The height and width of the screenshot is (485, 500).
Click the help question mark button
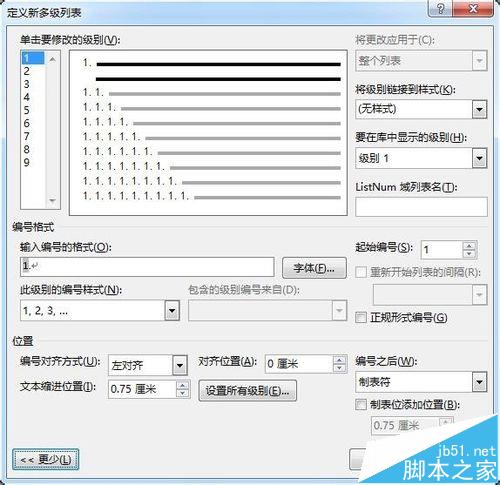pos(440,8)
